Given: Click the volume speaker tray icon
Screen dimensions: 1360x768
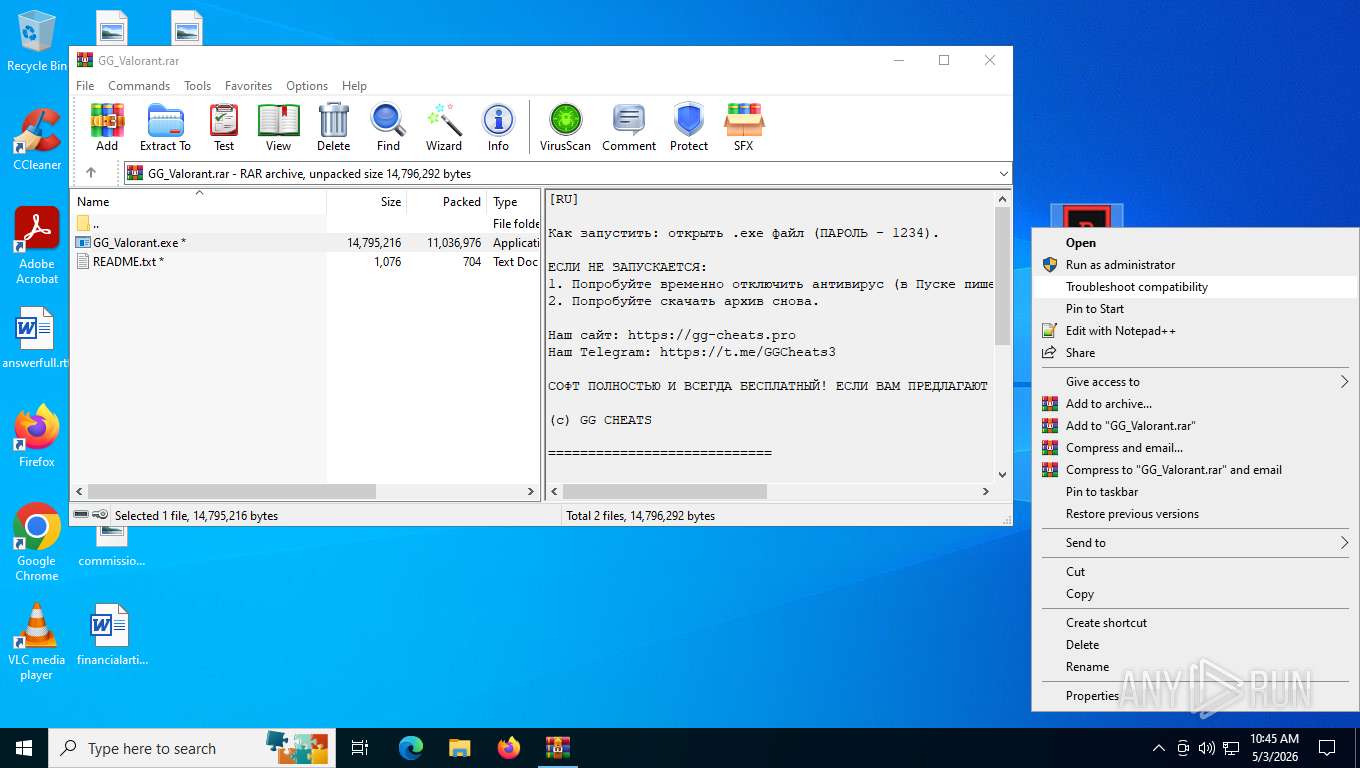Looking at the screenshot, I should (x=1206, y=748).
